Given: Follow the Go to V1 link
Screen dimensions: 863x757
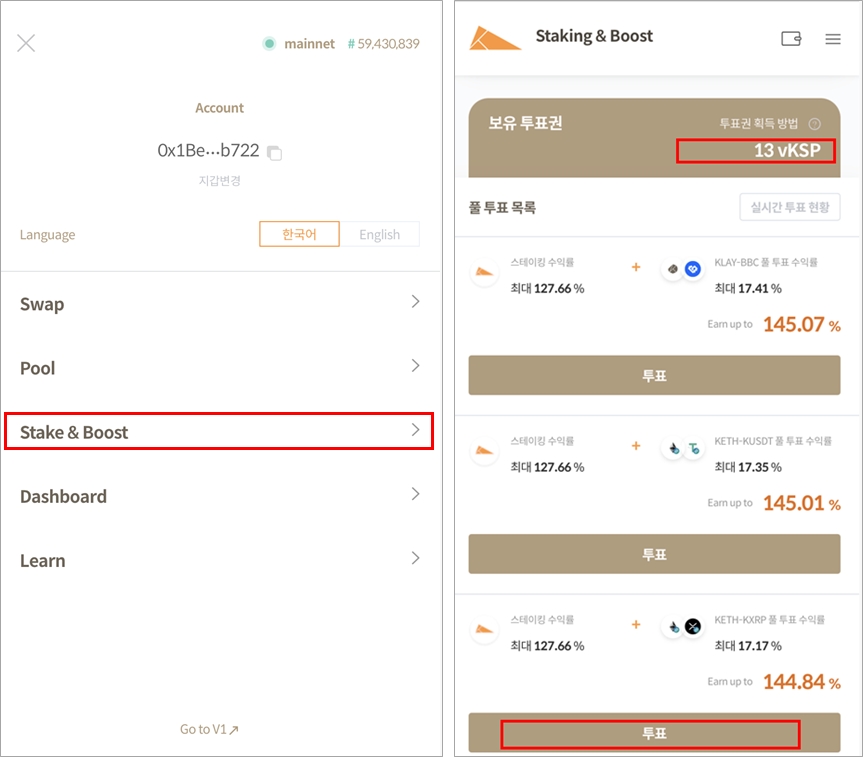Looking at the screenshot, I should point(209,729).
